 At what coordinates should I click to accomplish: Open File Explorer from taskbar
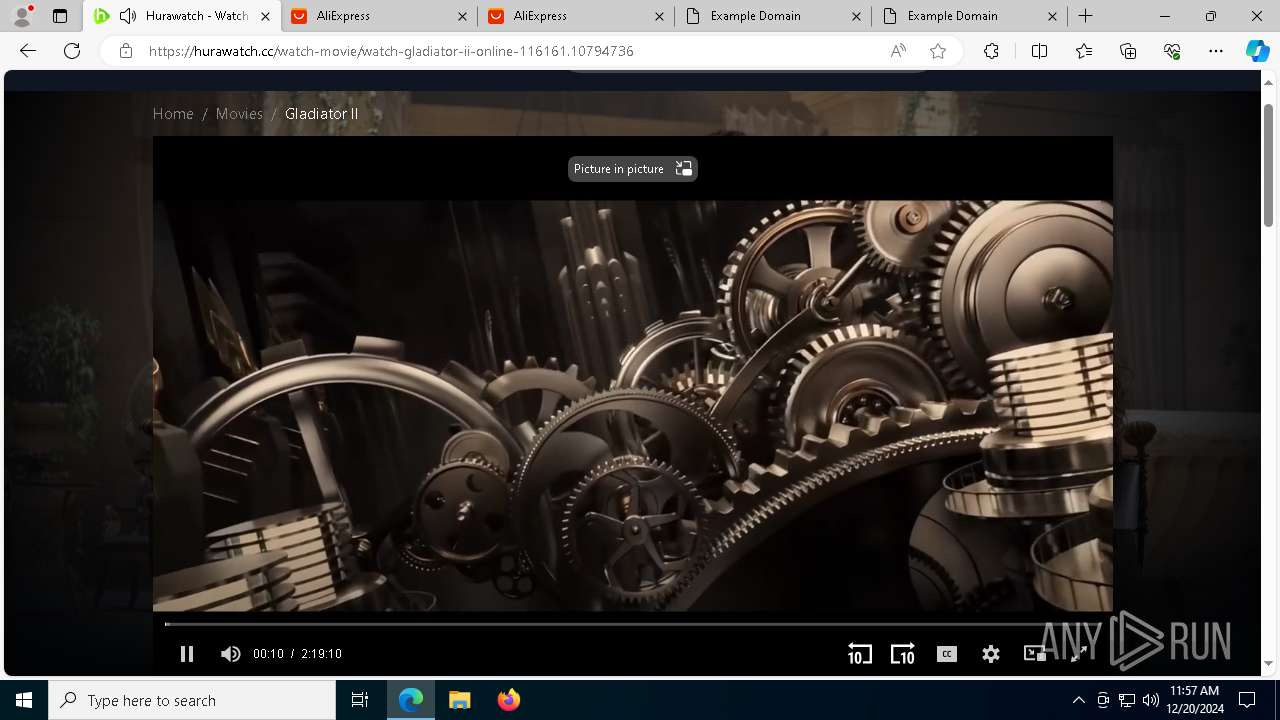point(459,700)
